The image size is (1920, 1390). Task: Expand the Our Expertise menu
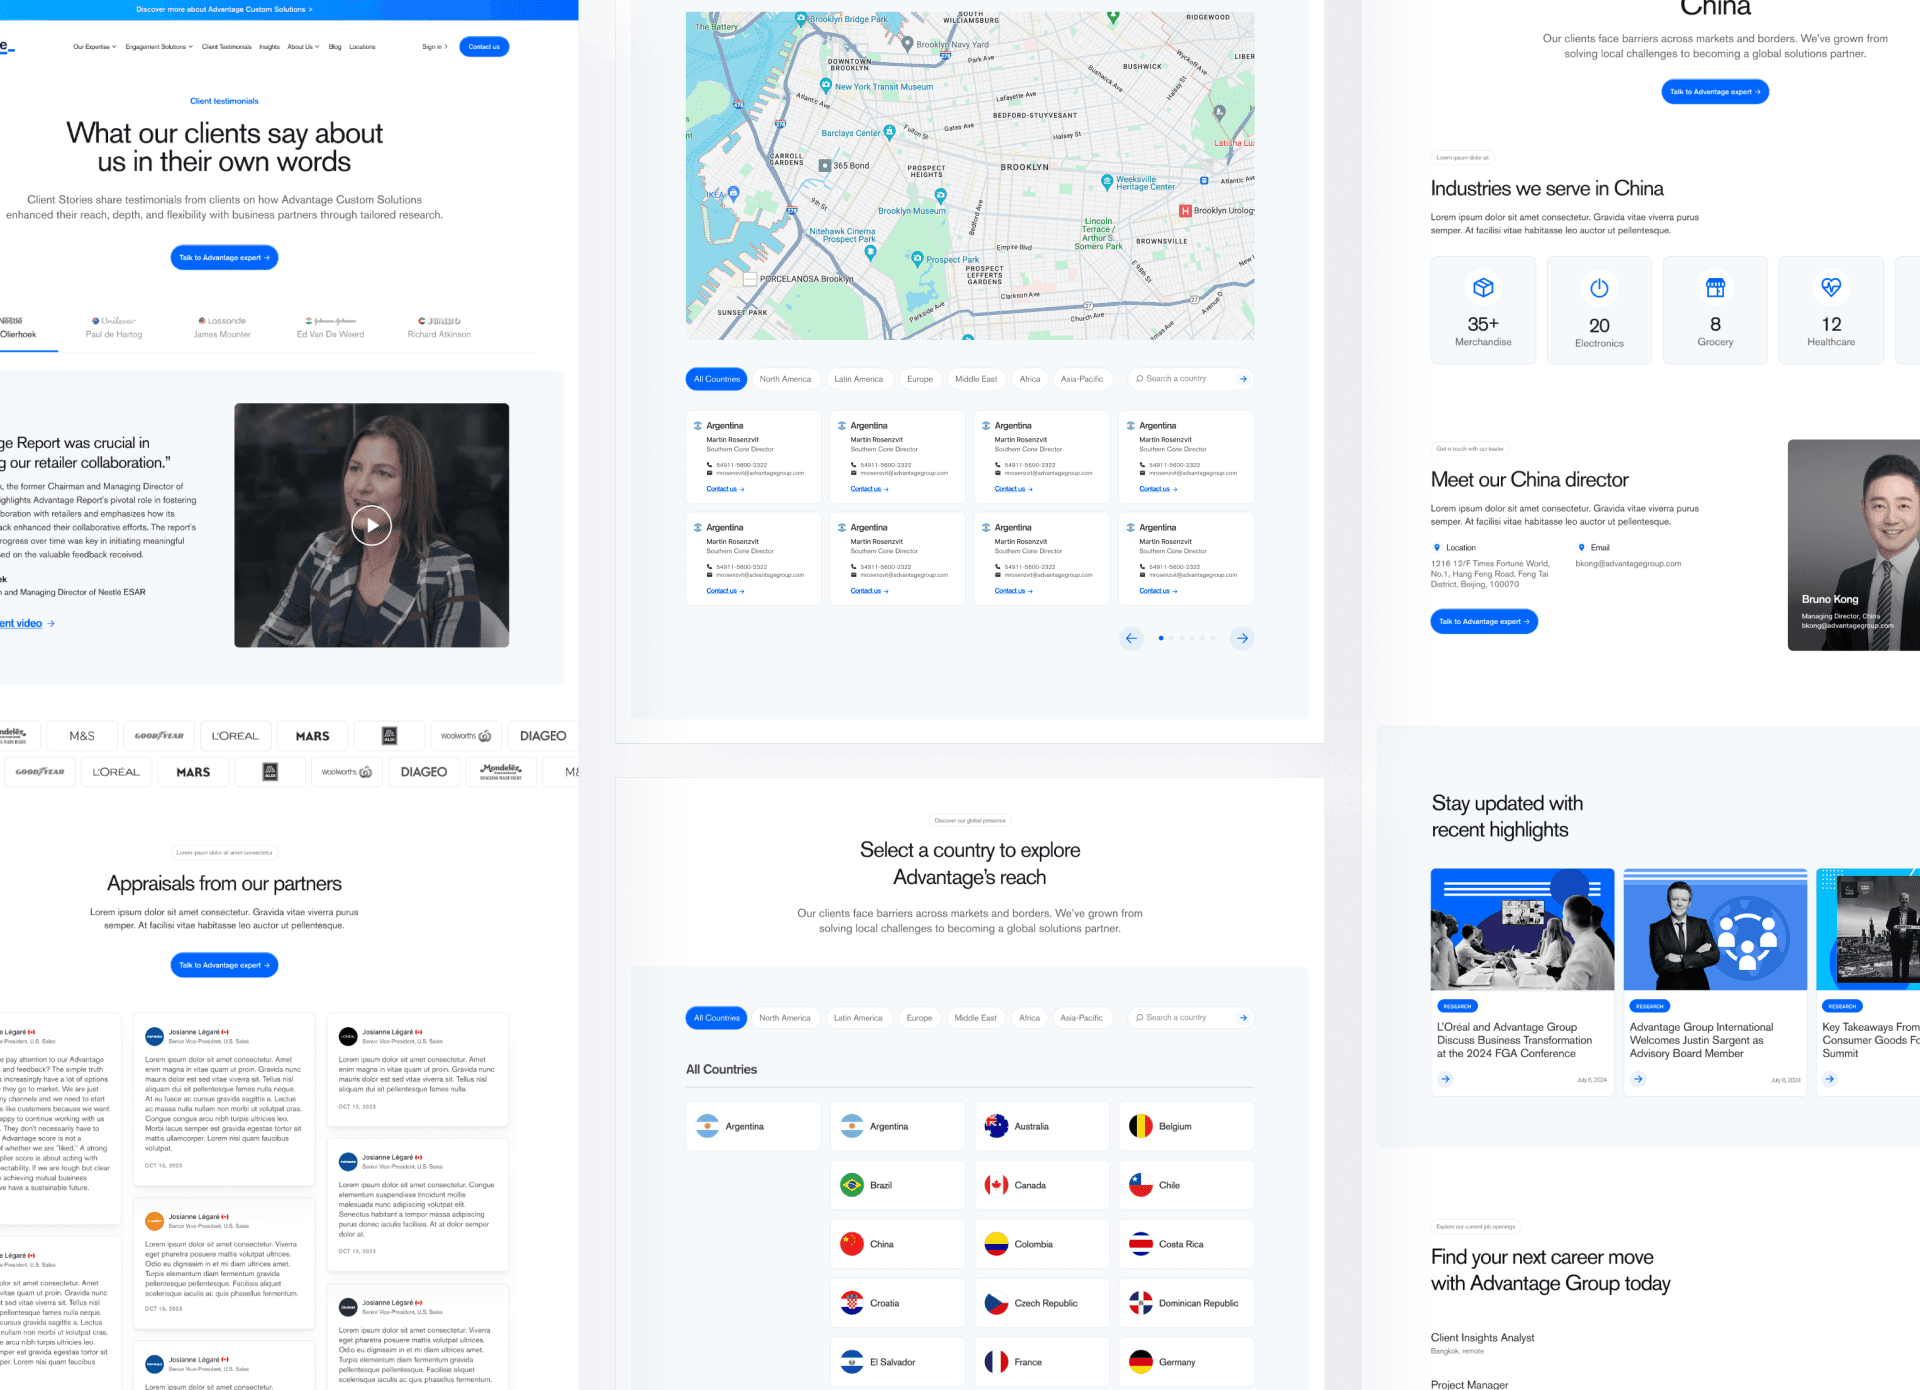(94, 47)
